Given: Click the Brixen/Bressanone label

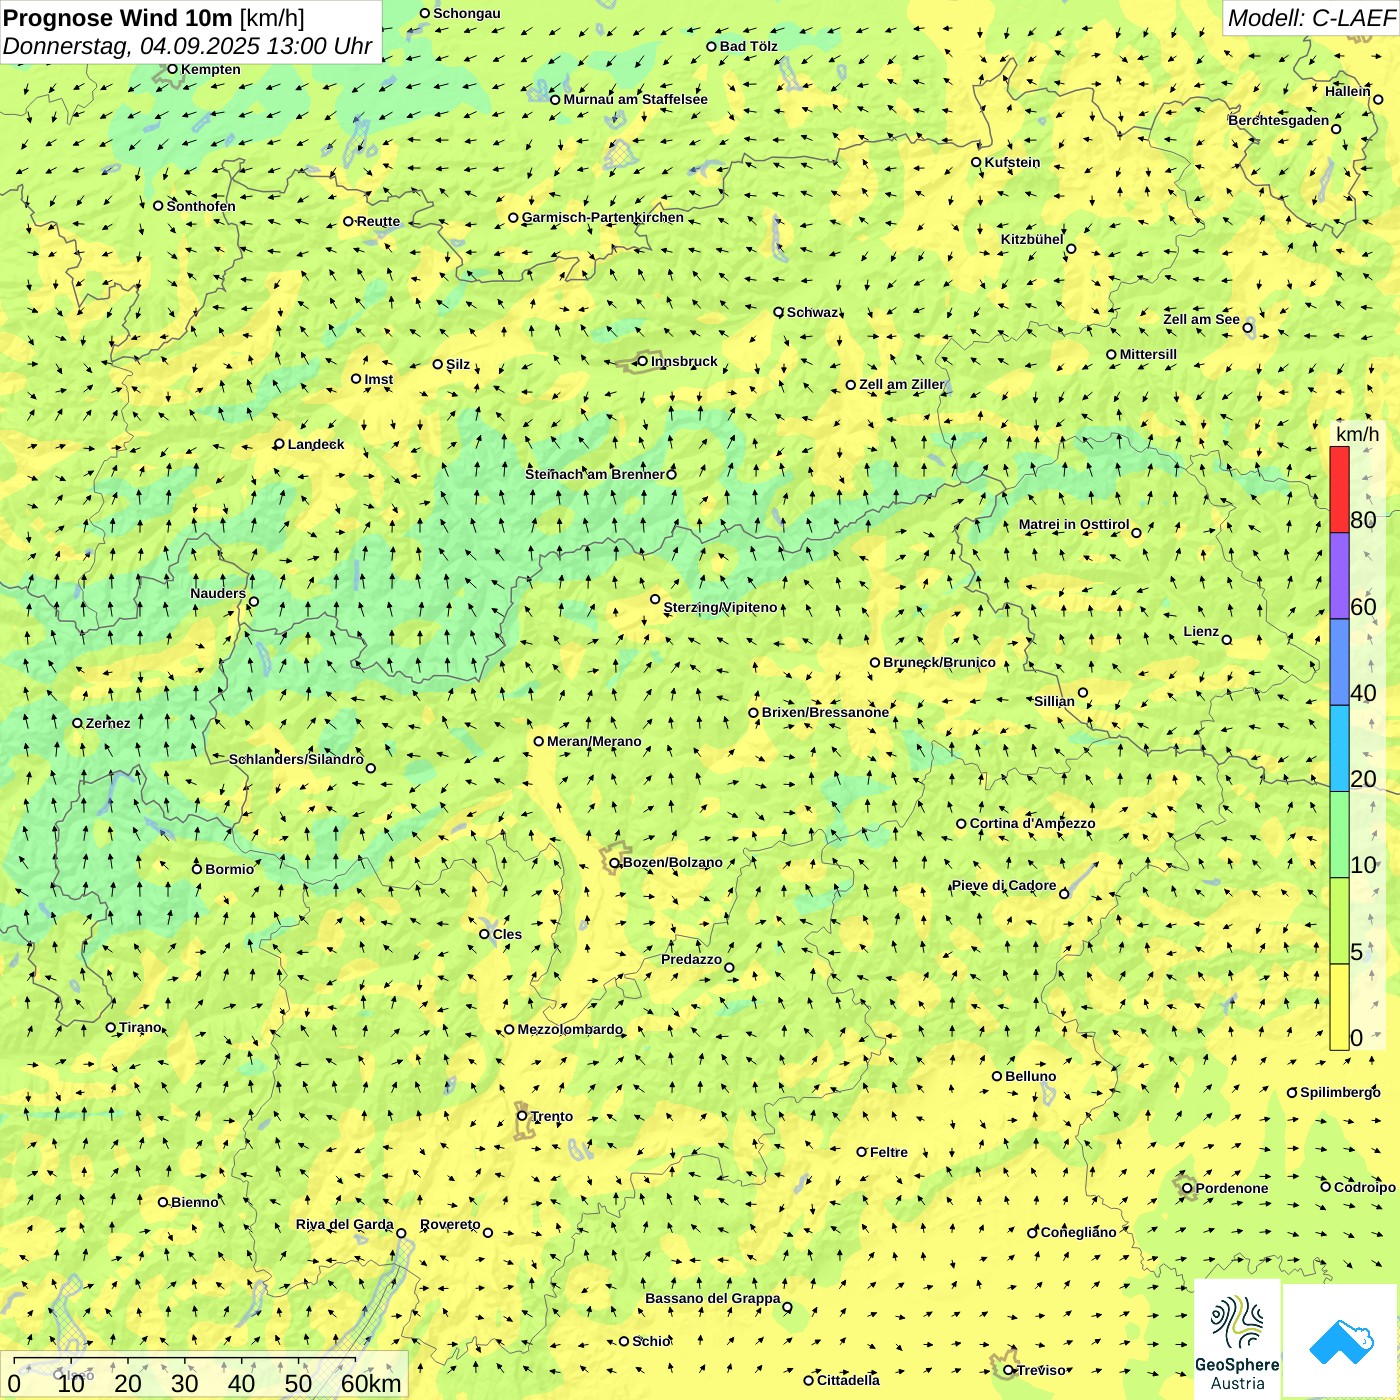Looking at the screenshot, I should point(825,712).
